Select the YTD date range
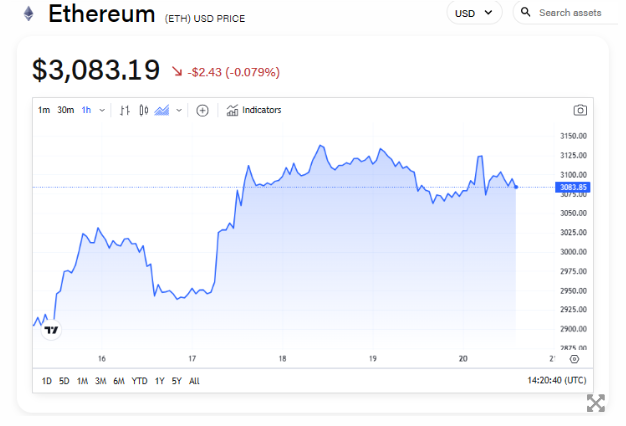The image size is (626, 426). (x=139, y=381)
